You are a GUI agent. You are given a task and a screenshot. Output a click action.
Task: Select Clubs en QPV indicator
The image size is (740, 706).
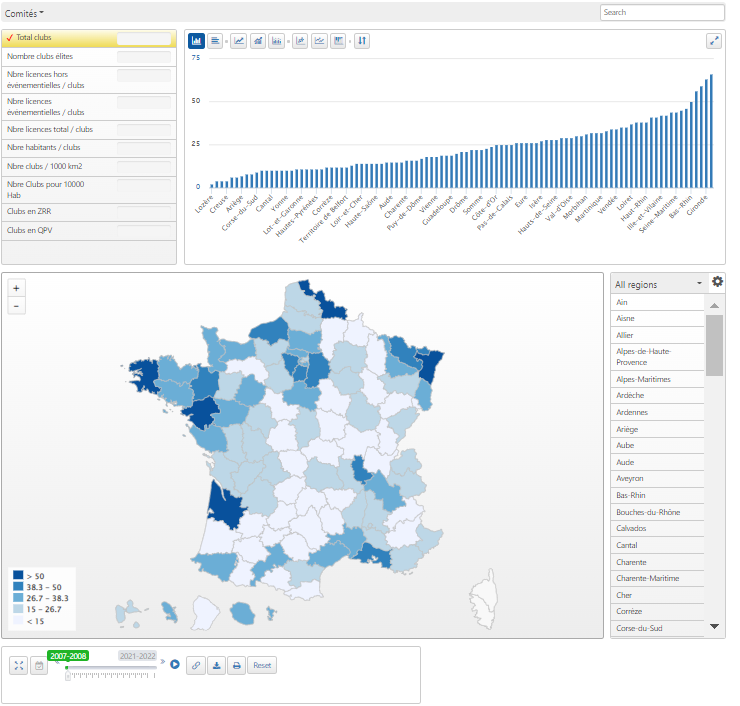tap(89, 231)
